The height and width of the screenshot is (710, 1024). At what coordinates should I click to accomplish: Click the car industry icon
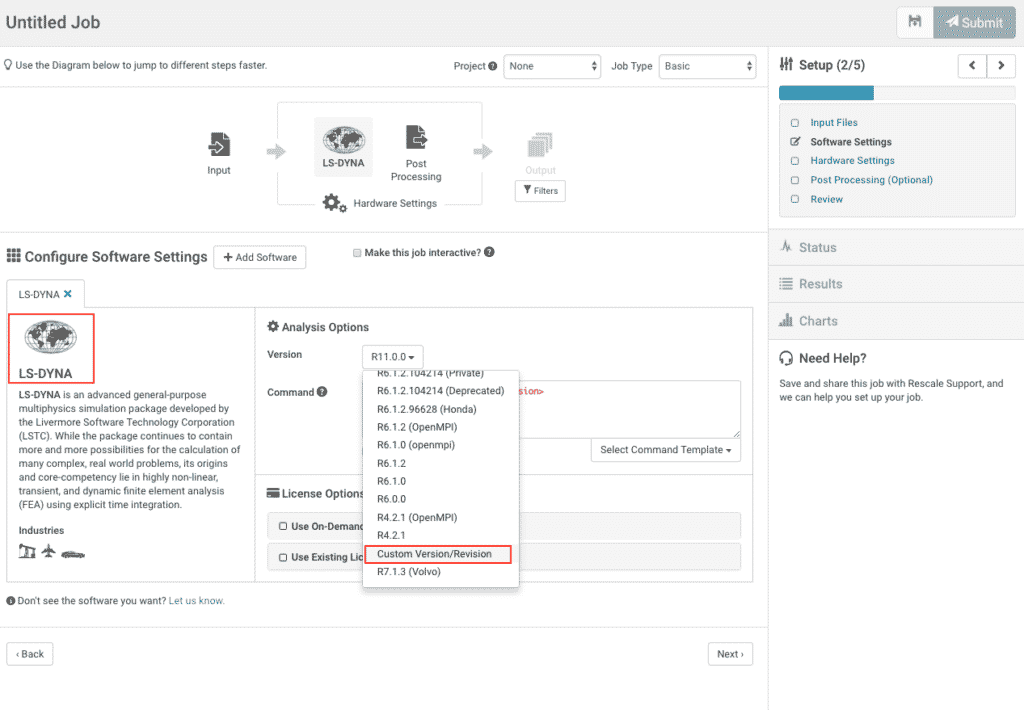pyautogui.click(x=73, y=555)
